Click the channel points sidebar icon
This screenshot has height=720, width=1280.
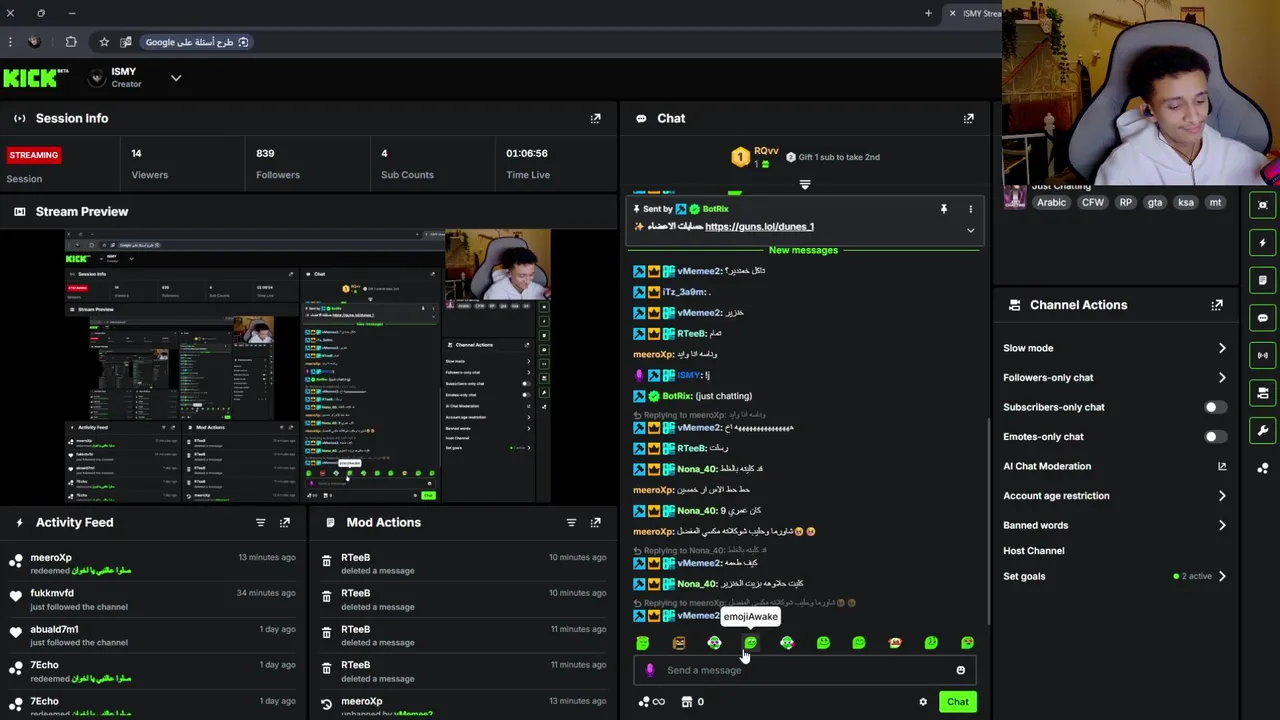tap(1263, 468)
